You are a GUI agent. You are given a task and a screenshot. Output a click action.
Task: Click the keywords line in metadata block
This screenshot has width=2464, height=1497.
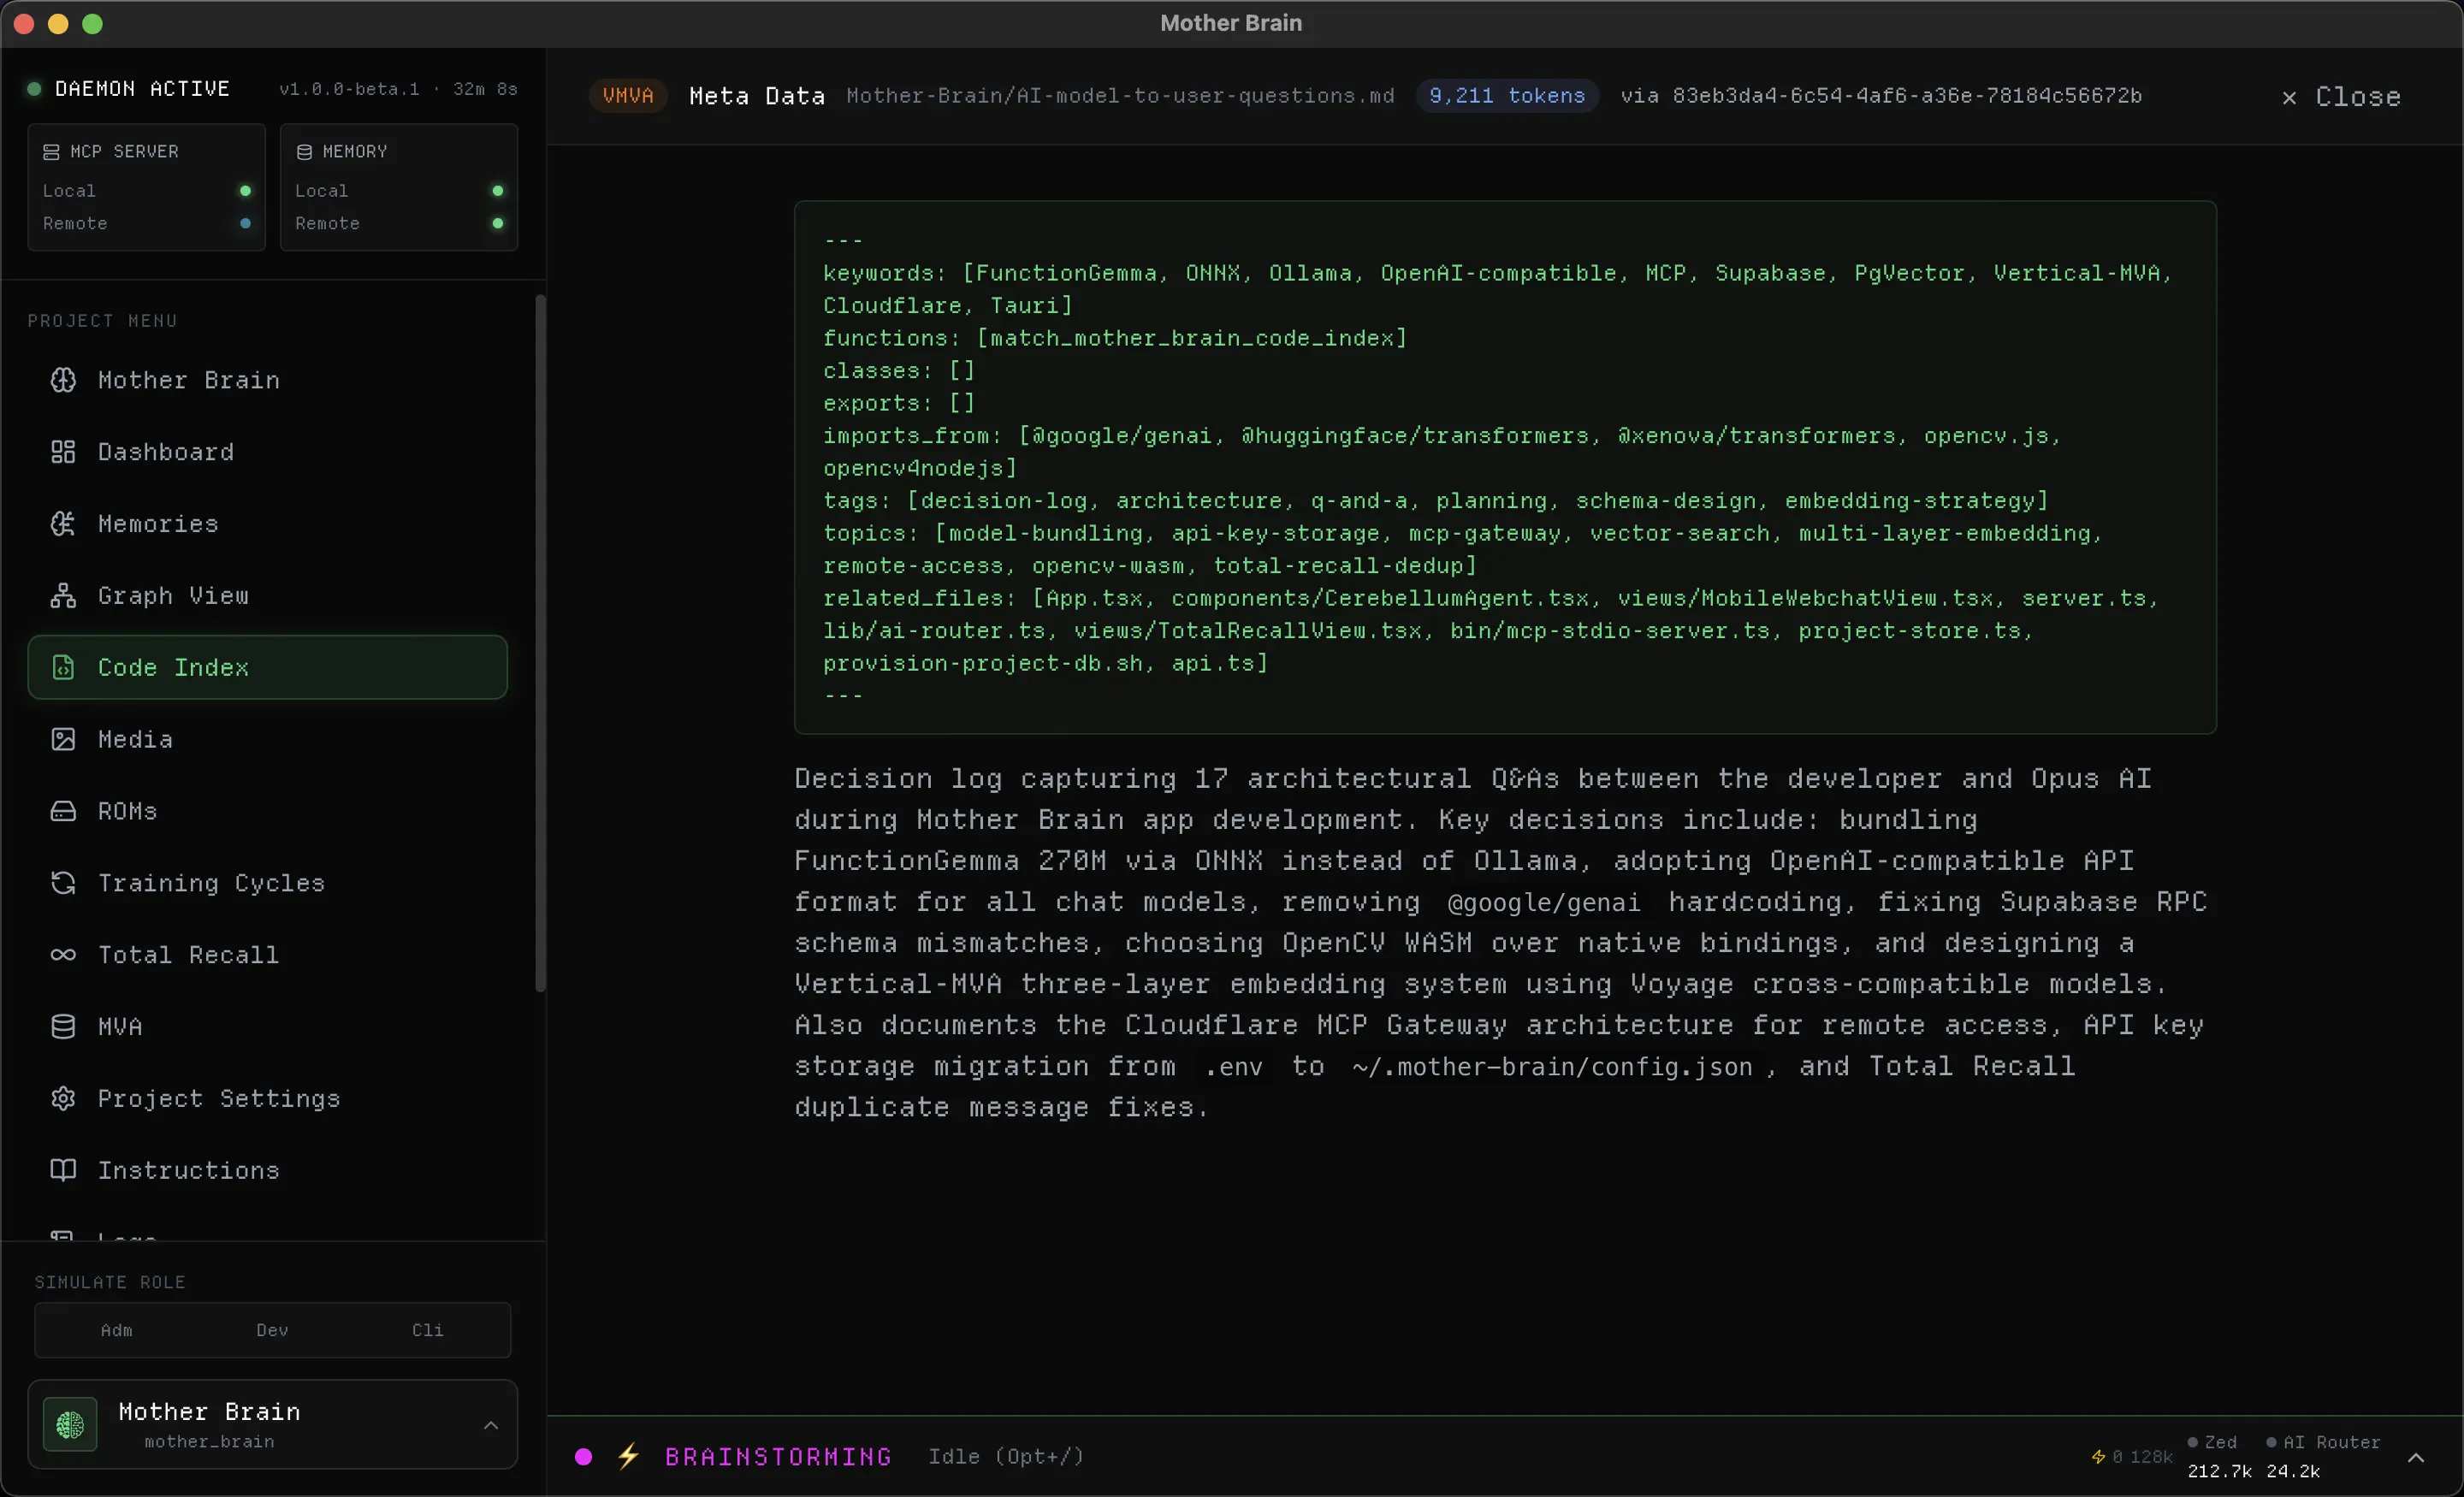pos(1498,289)
